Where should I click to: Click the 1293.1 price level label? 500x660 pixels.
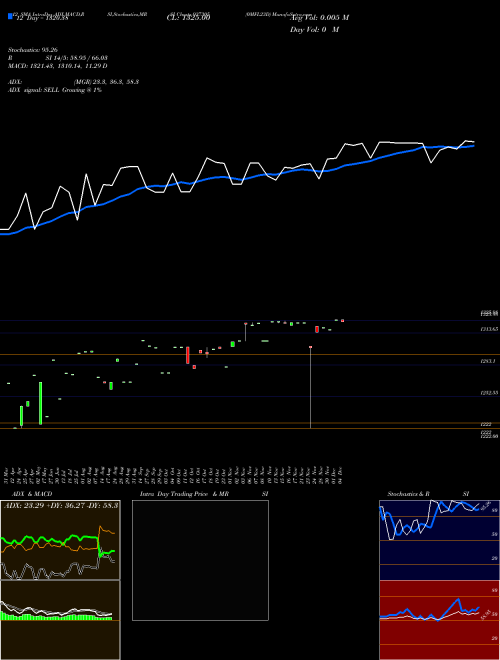tap(489, 361)
